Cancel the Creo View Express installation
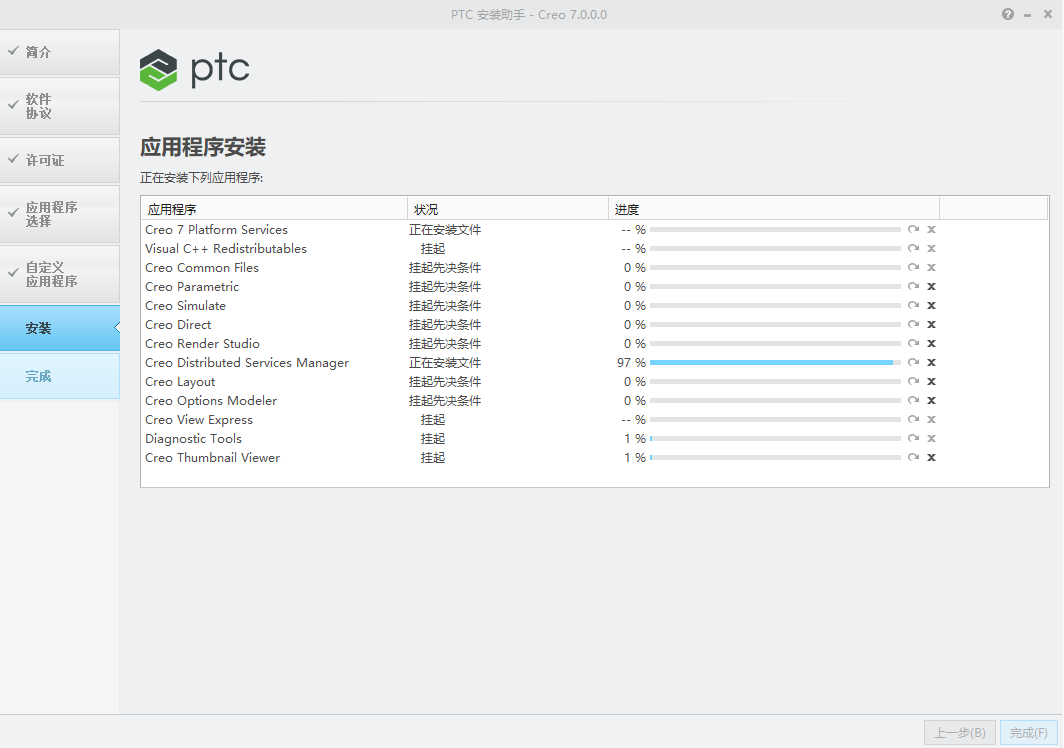Image resolution: width=1064 pixels, height=748 pixels. point(931,419)
